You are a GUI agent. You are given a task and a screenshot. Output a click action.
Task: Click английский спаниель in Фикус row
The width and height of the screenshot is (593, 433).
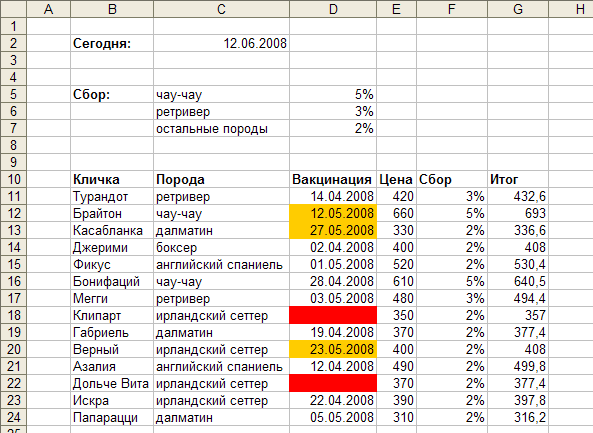(222, 265)
